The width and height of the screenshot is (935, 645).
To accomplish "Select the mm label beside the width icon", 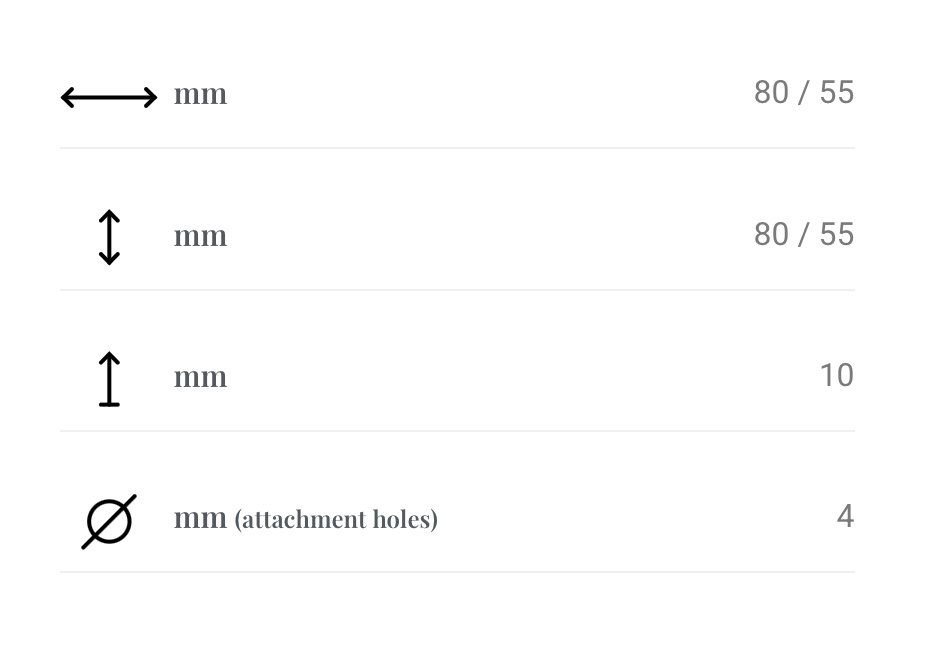I will click(200, 95).
